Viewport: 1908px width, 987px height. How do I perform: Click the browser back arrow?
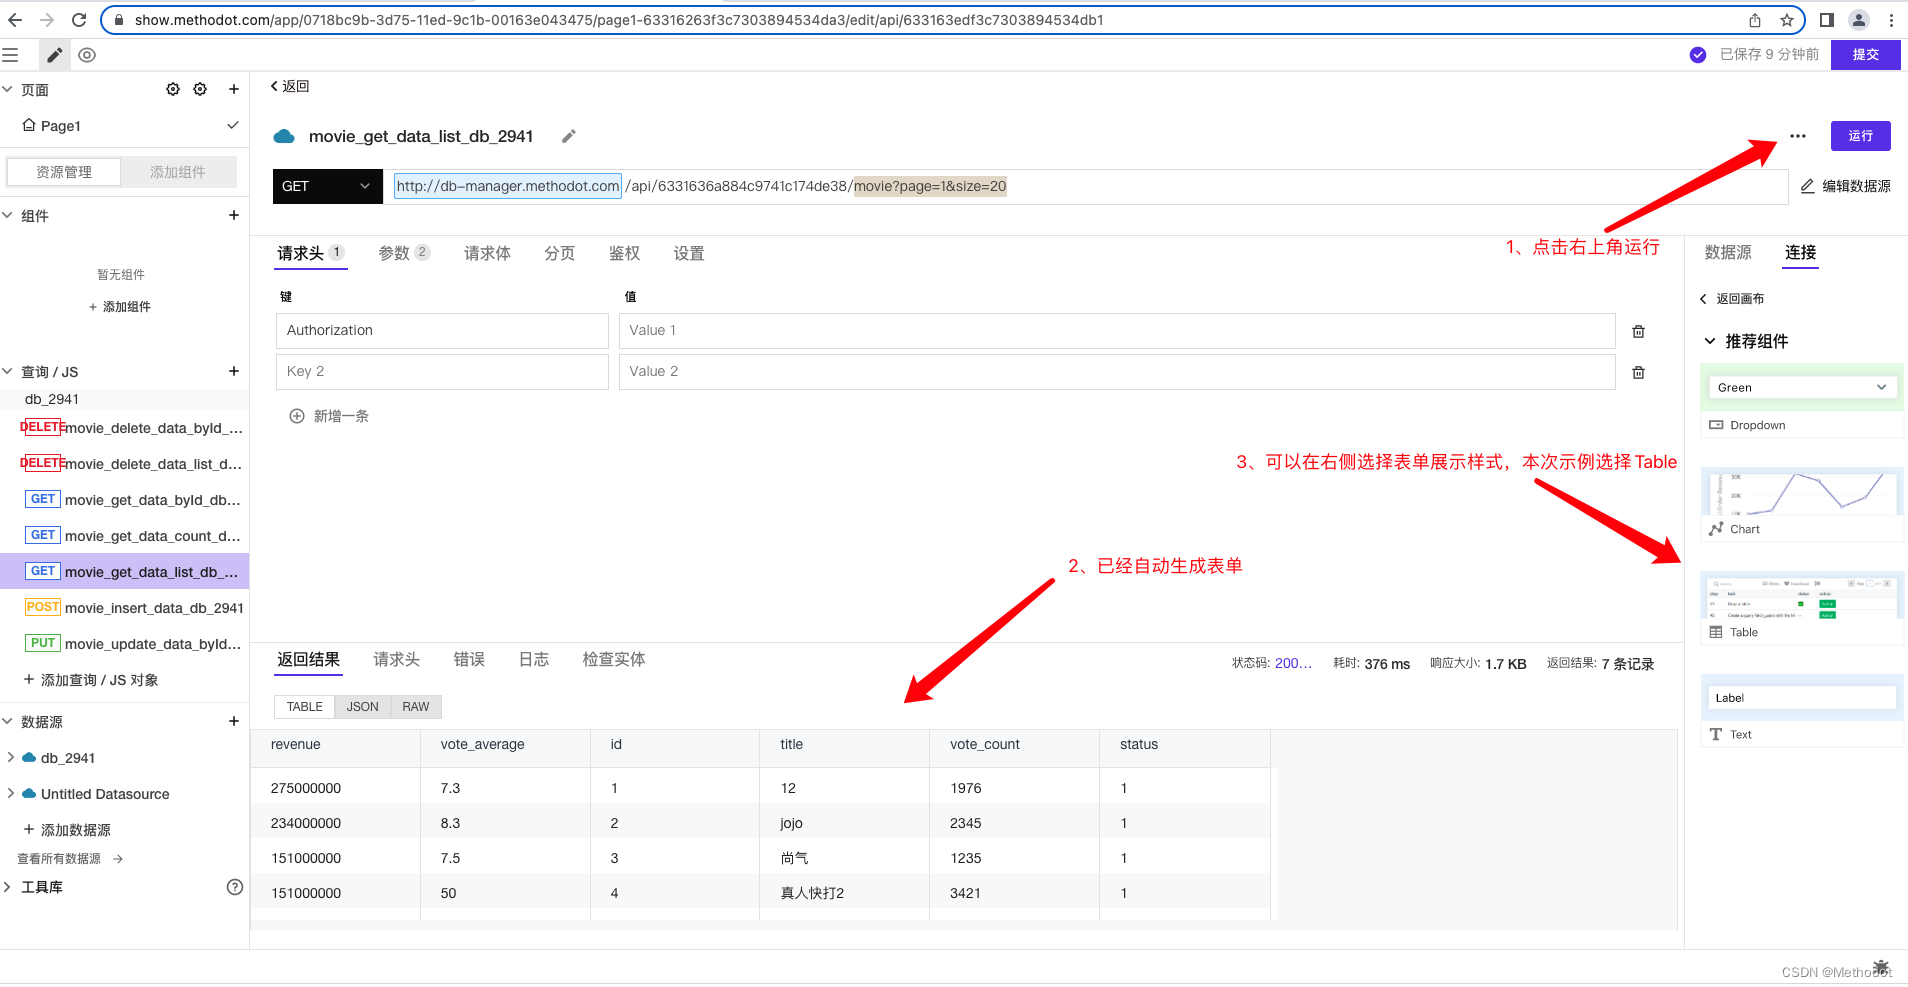(15, 20)
